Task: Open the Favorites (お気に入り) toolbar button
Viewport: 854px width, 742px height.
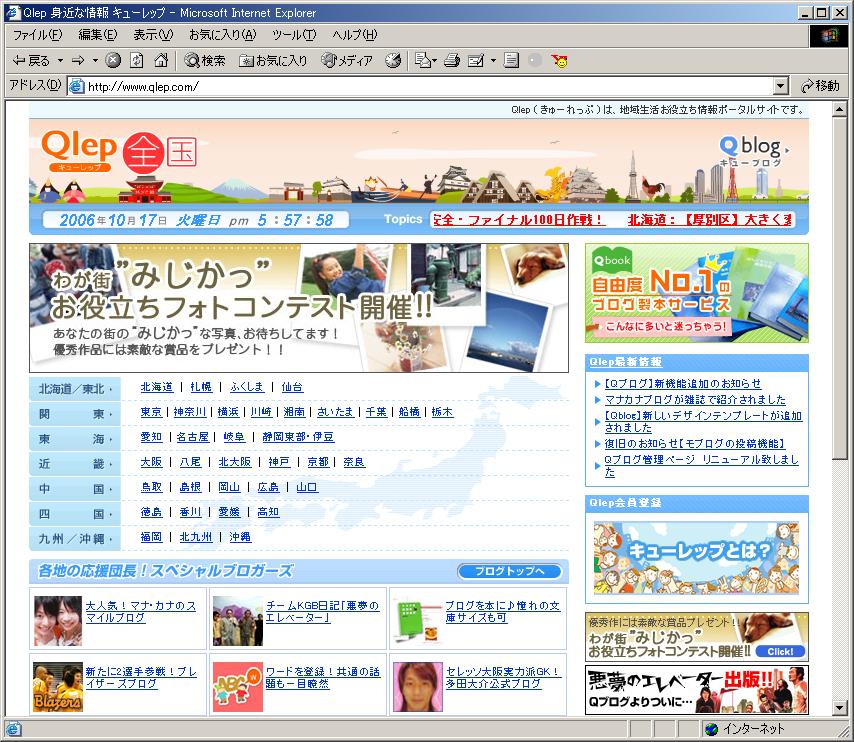Action: coord(273,61)
